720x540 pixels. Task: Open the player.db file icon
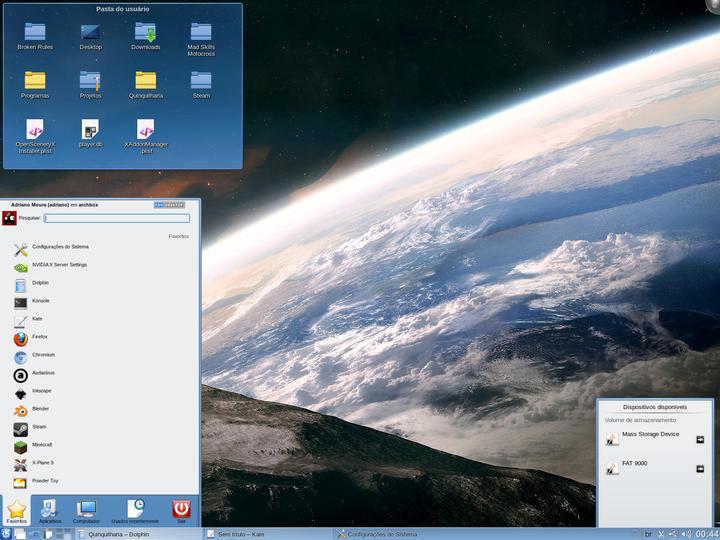(90, 133)
